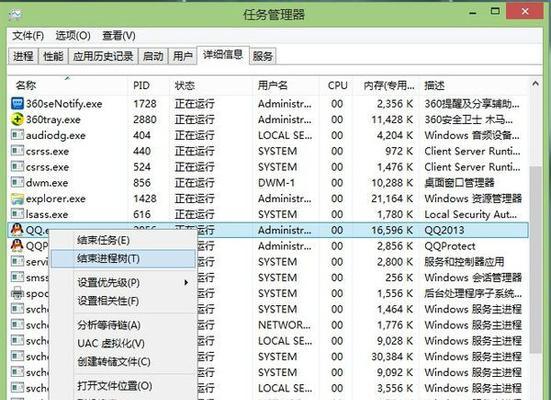Open the 文件(F) menu
Viewport: 551px width, 400px height.
tap(28, 36)
